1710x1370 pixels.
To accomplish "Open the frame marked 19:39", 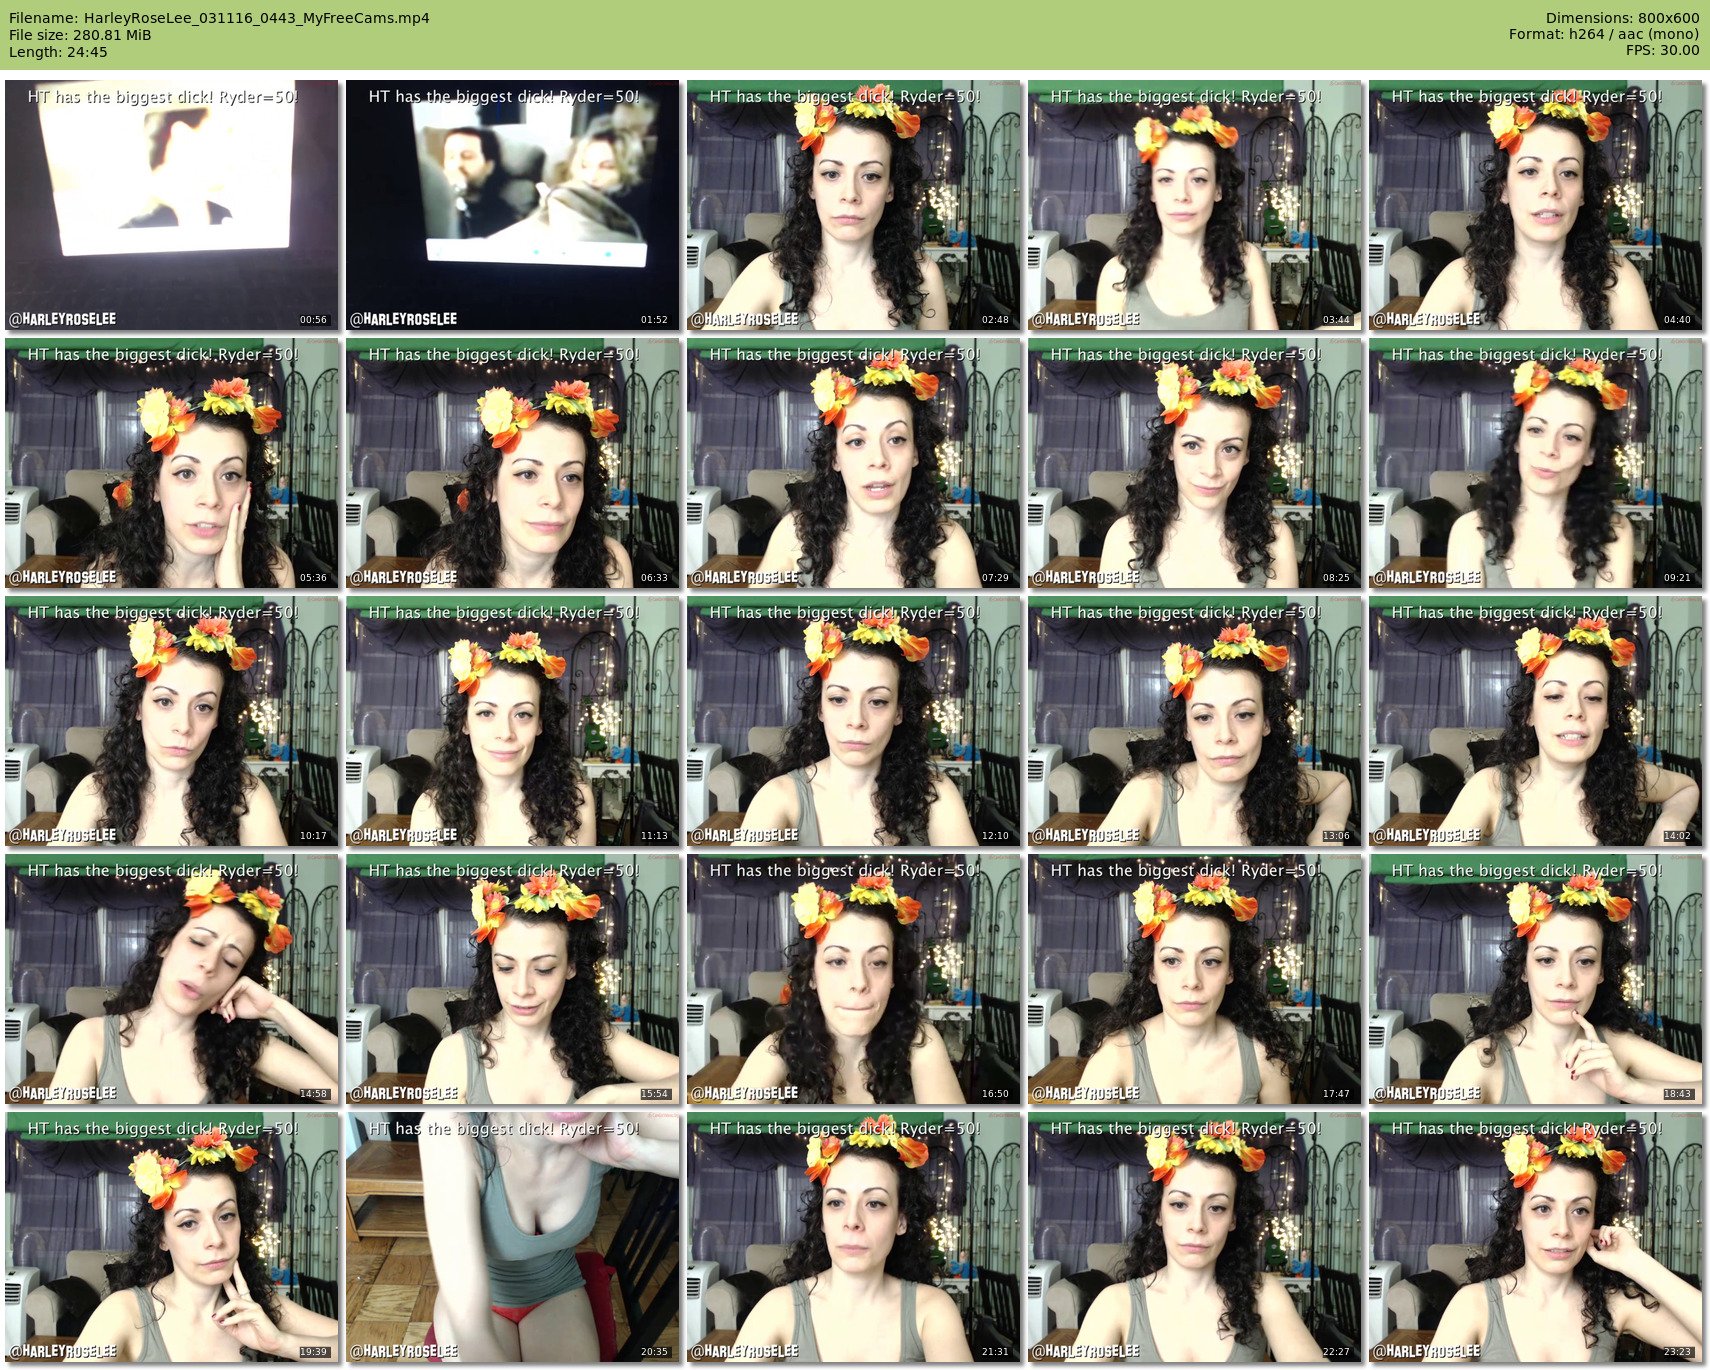I will (172, 1237).
